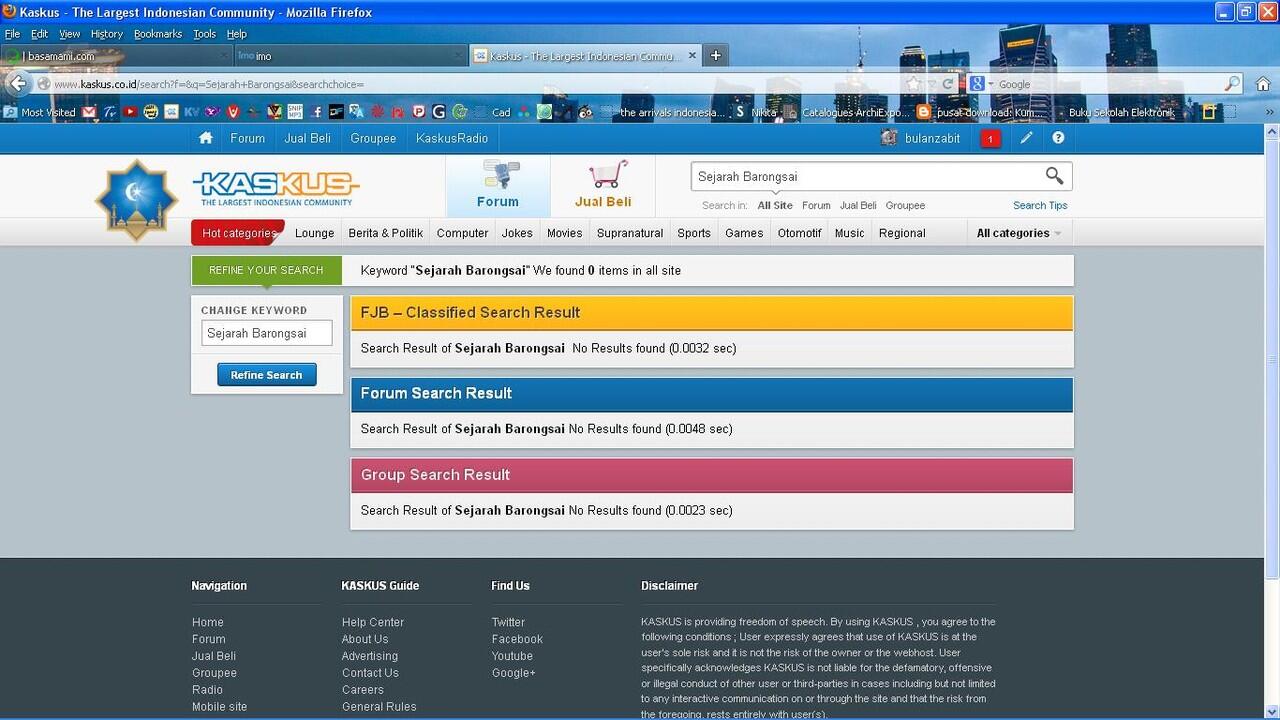Expand the All categories dropdown
The width and height of the screenshot is (1280, 720).
click(x=1018, y=233)
